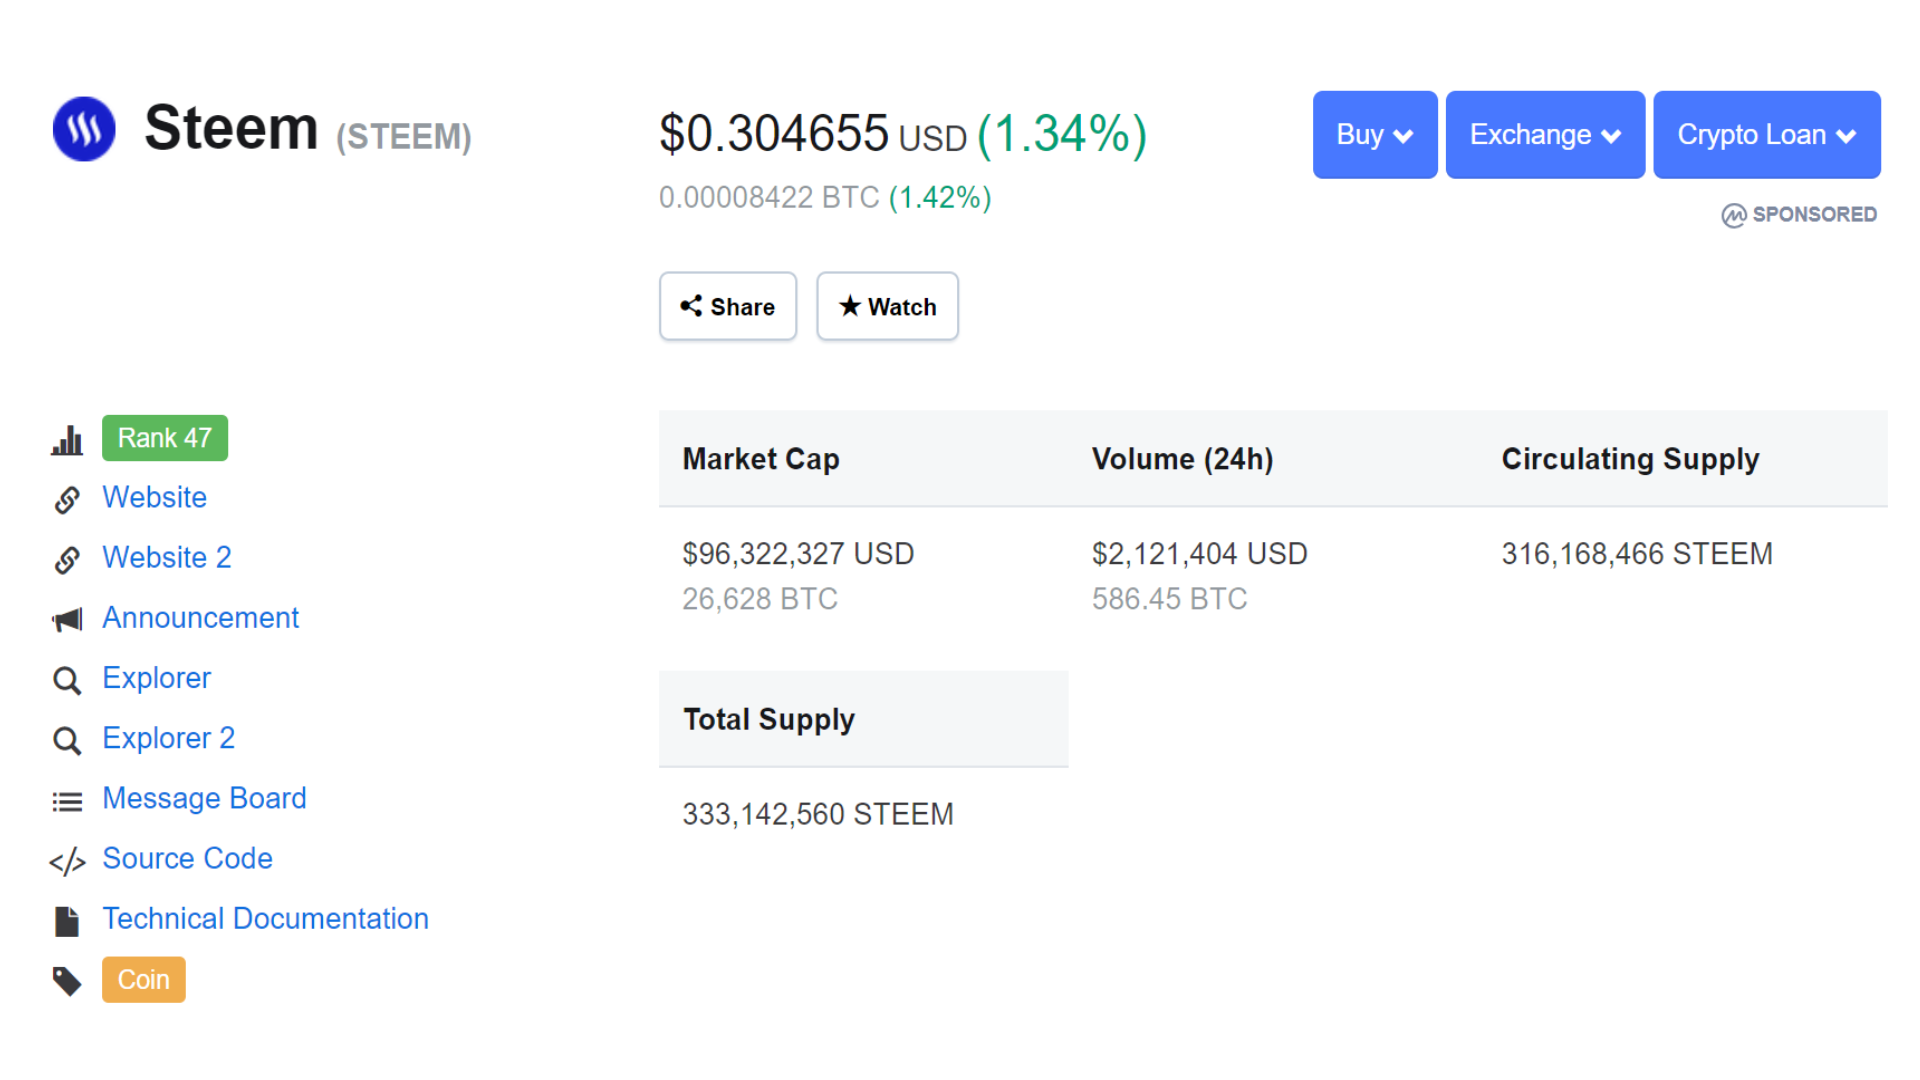Click the megaphone Announcement icon

(67, 620)
